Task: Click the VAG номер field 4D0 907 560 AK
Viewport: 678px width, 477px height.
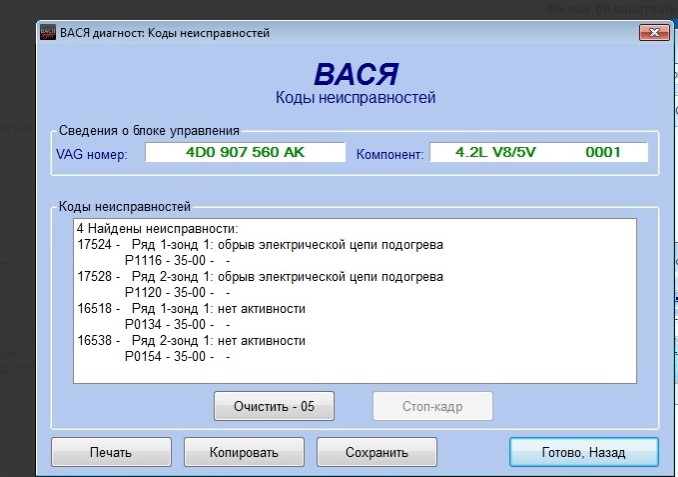Action: 245,153
